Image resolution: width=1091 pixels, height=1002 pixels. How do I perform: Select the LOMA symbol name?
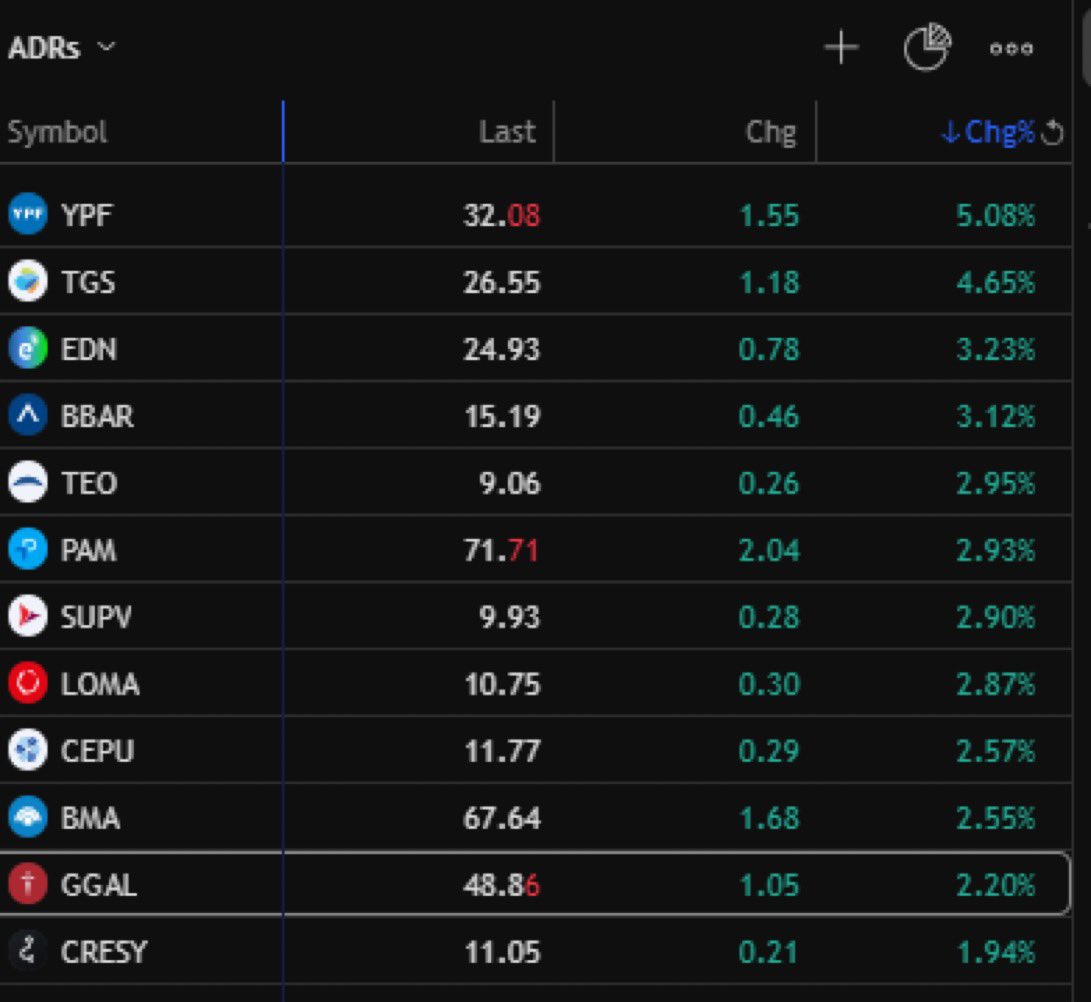click(100, 684)
